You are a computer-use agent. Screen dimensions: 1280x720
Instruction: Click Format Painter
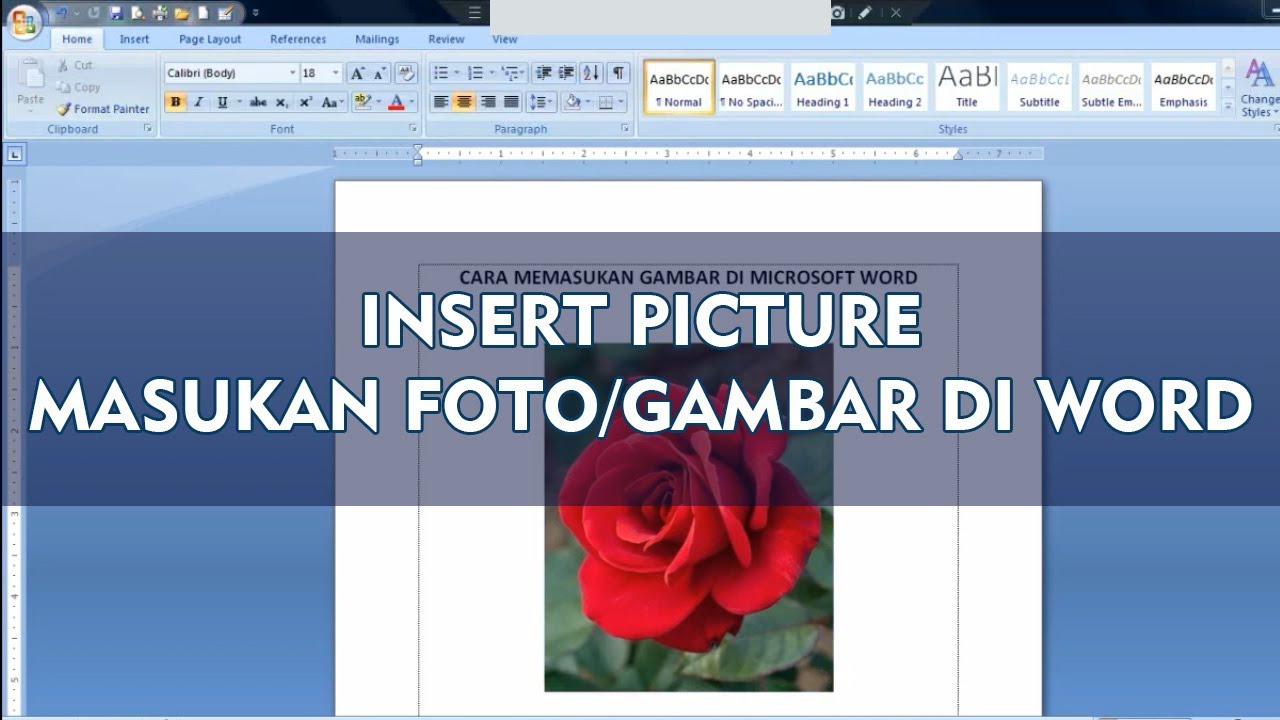point(103,109)
